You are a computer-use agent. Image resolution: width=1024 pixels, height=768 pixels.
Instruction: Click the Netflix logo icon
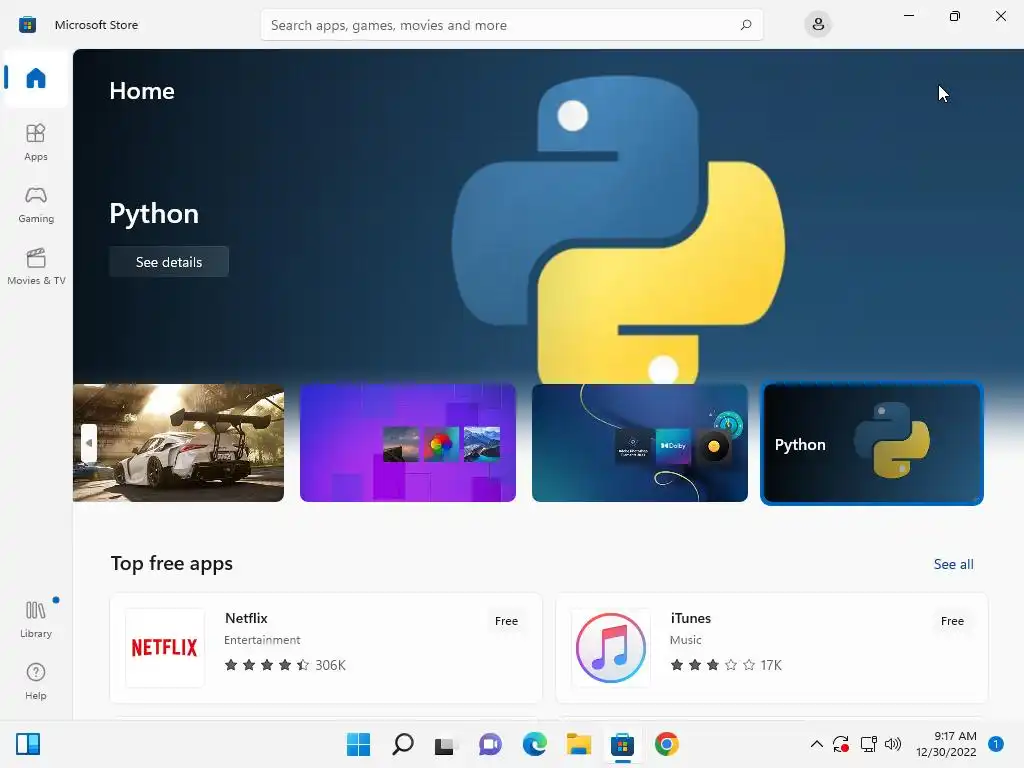click(x=165, y=648)
